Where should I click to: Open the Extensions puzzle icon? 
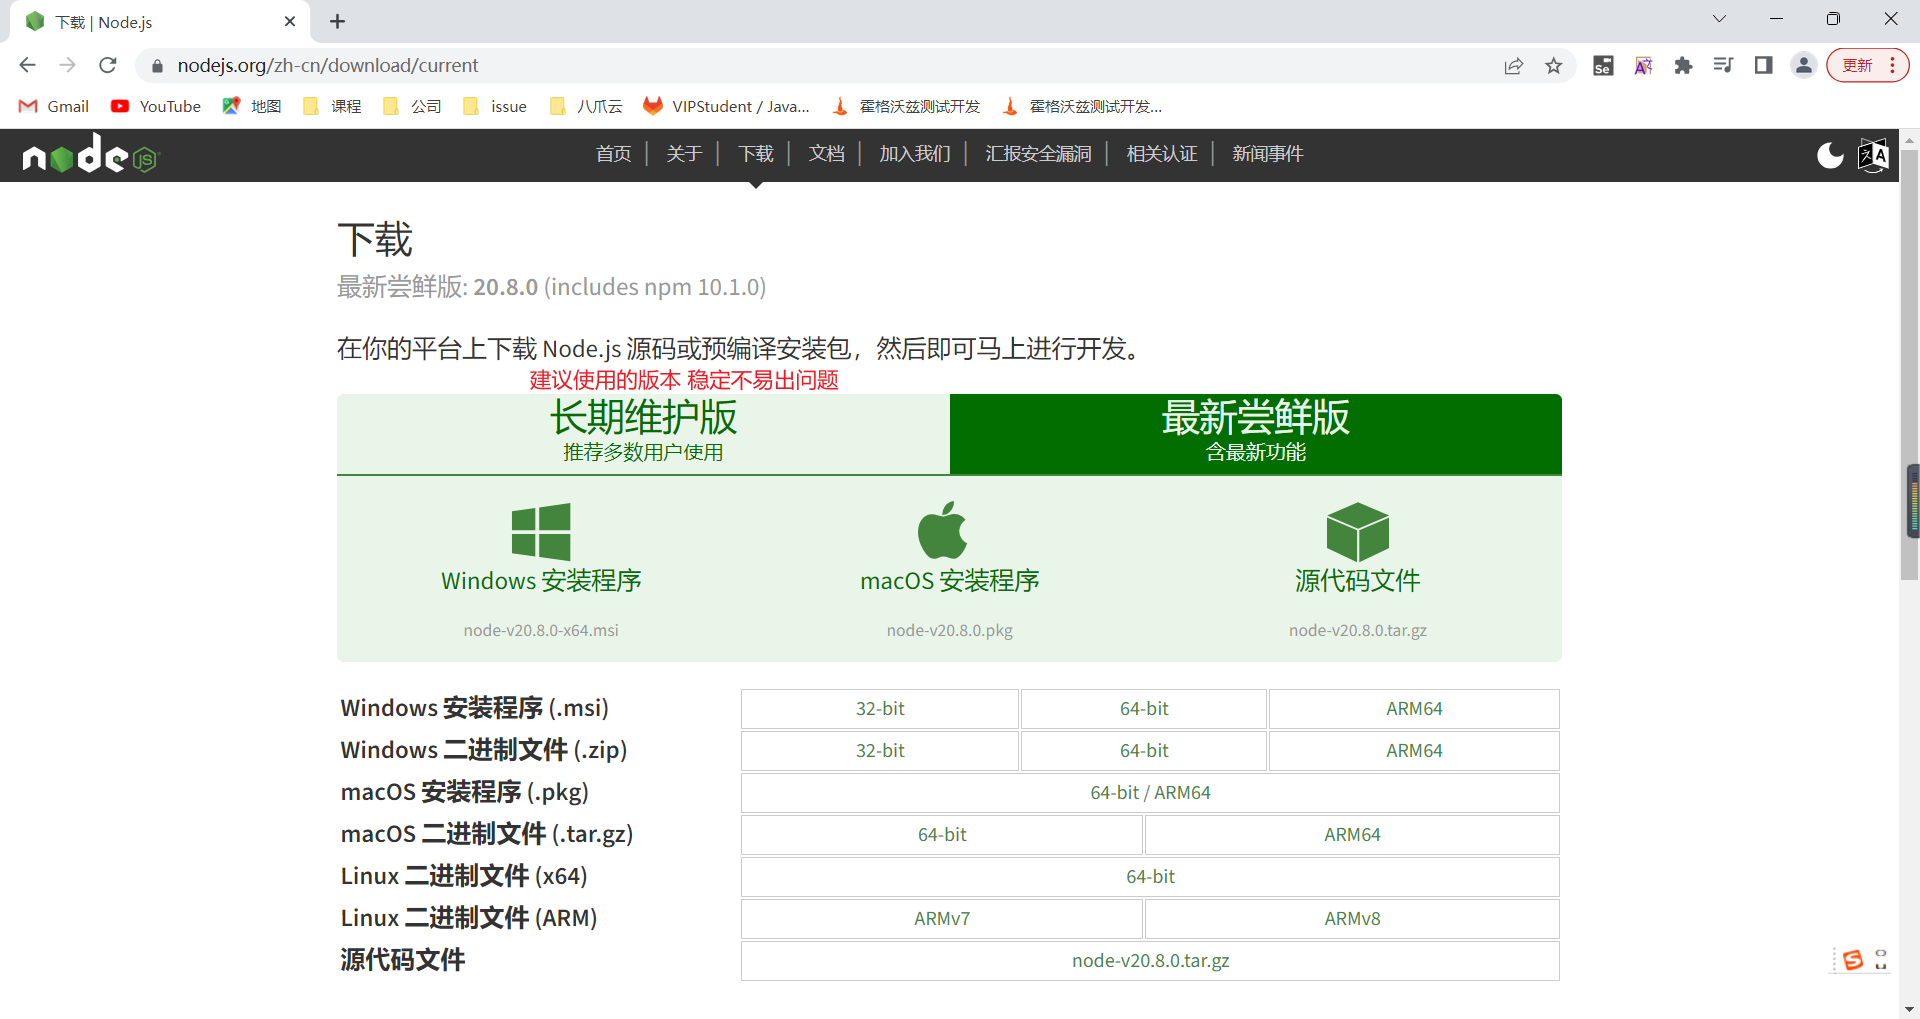tap(1683, 66)
